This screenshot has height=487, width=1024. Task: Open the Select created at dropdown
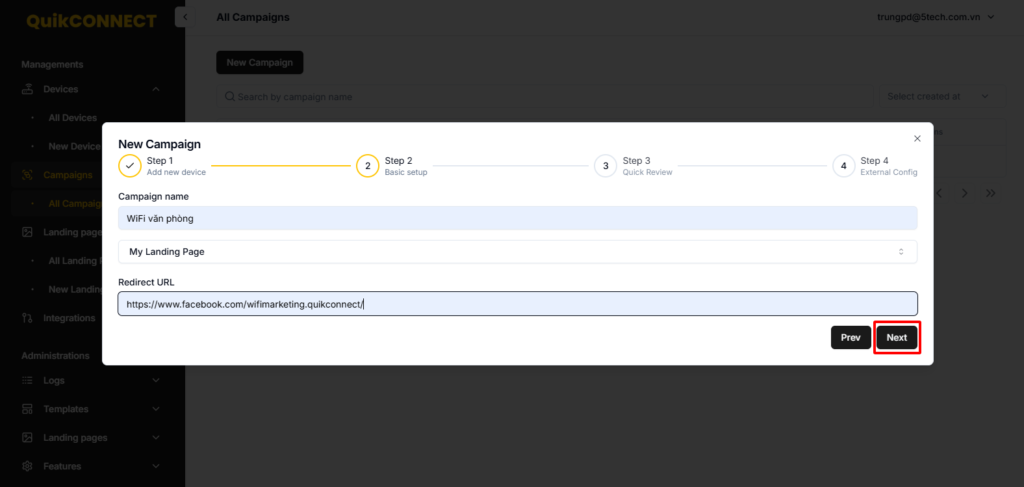942,96
